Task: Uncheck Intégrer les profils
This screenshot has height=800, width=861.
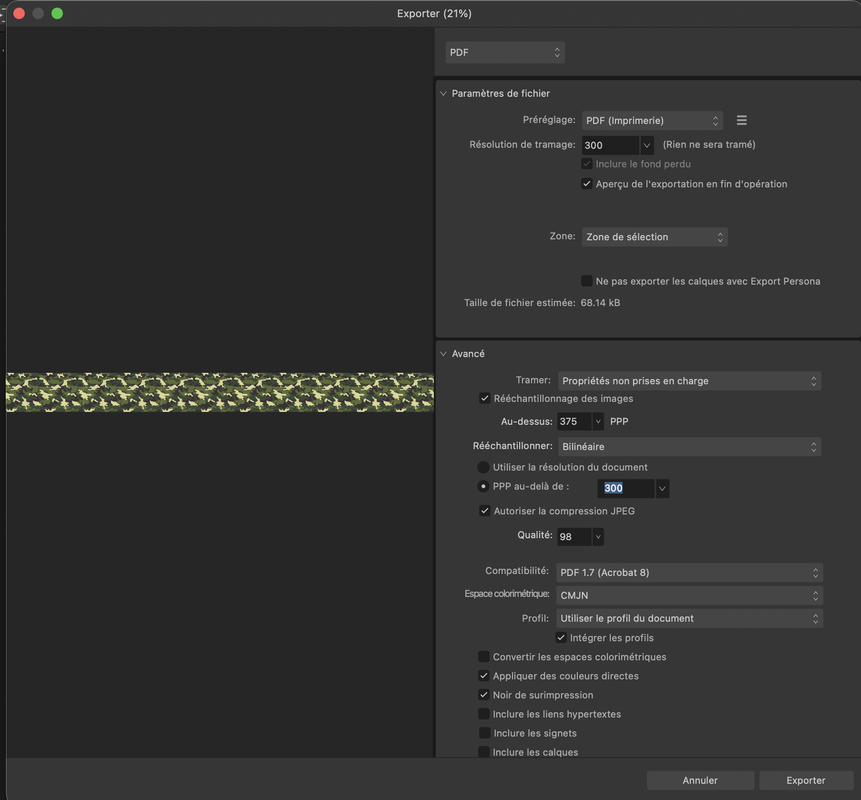Action: point(561,637)
